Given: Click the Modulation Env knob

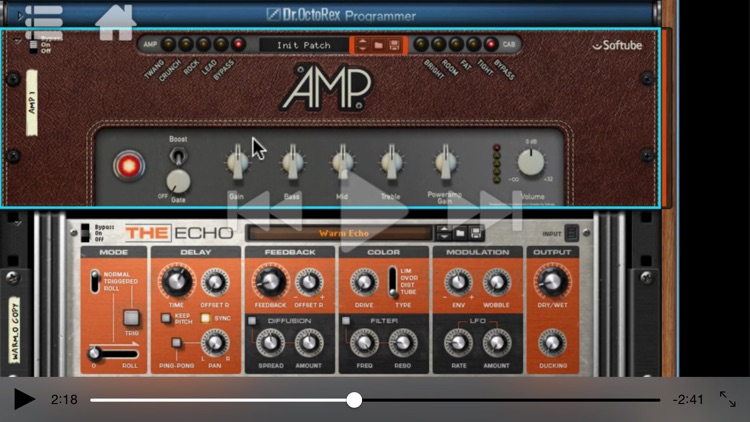Looking at the screenshot, I should [x=458, y=282].
